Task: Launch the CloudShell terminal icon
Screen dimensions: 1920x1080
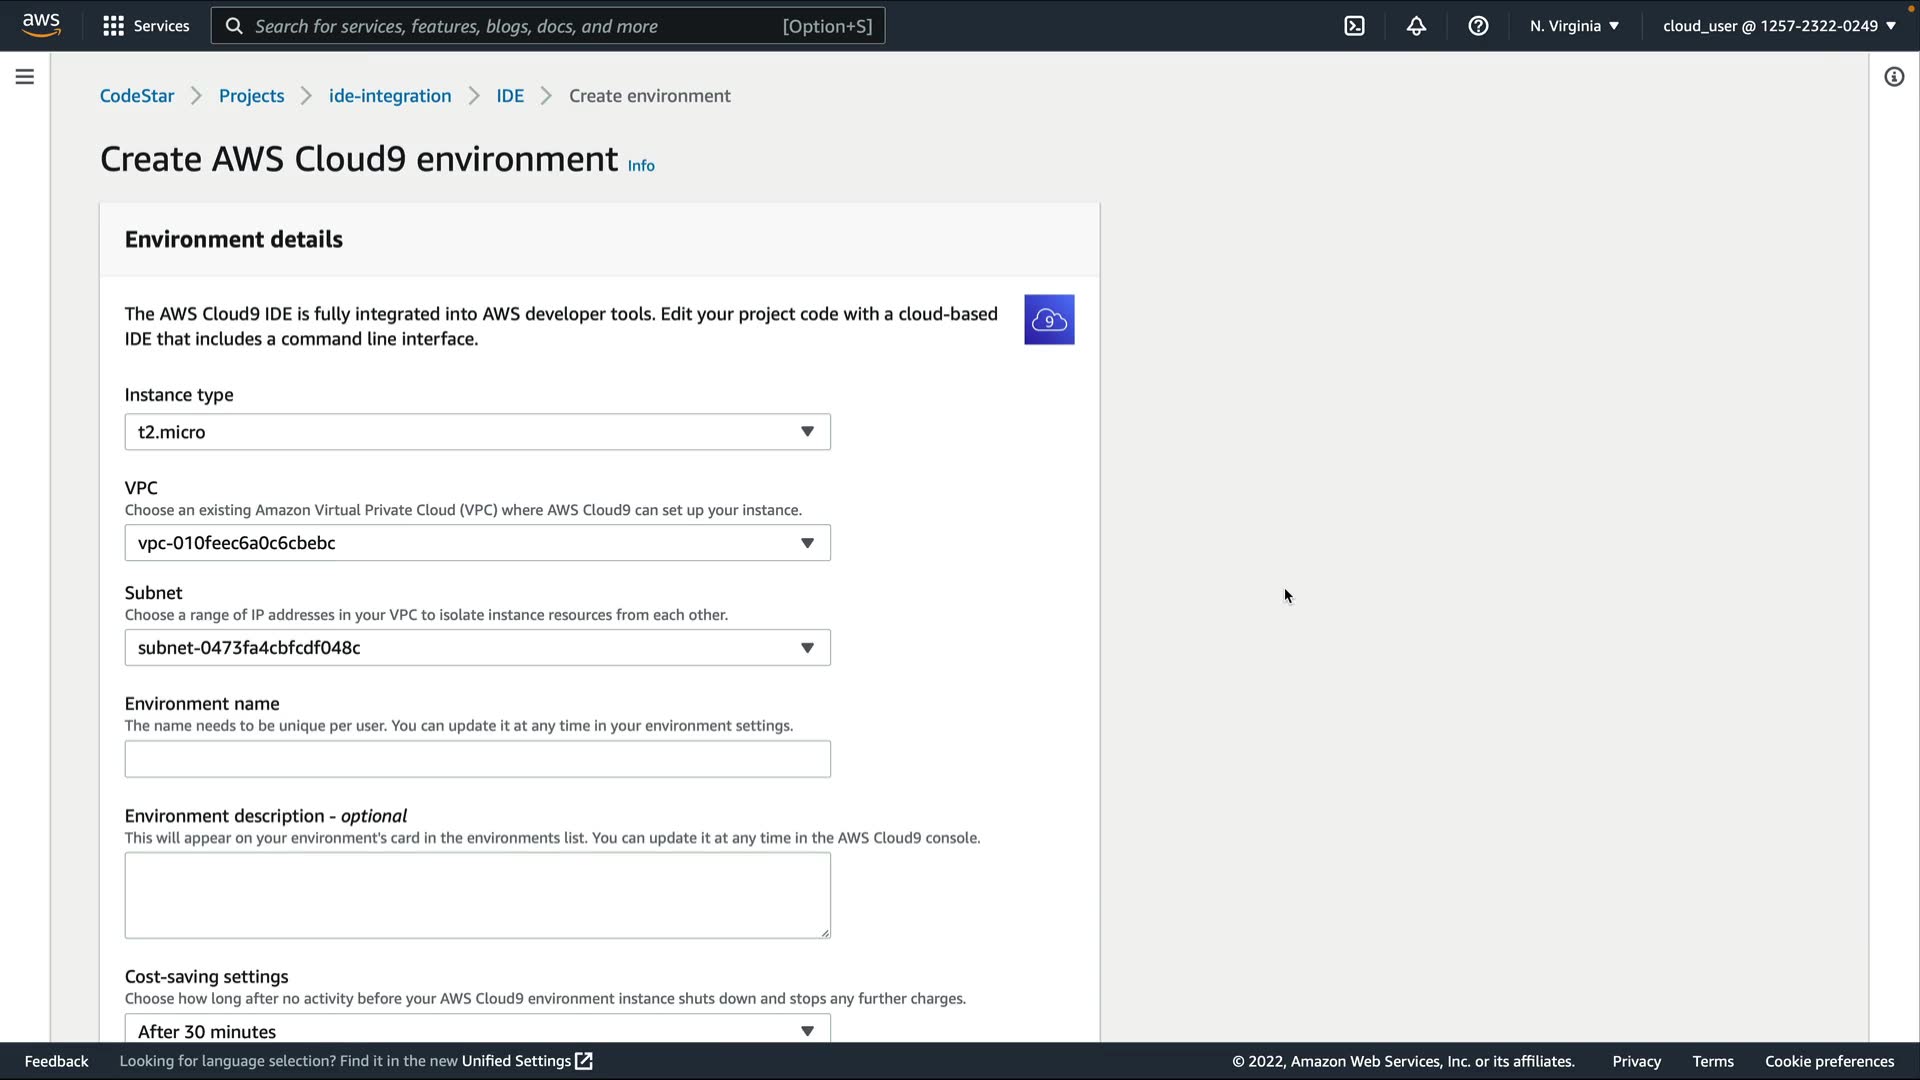Action: coord(1354,26)
